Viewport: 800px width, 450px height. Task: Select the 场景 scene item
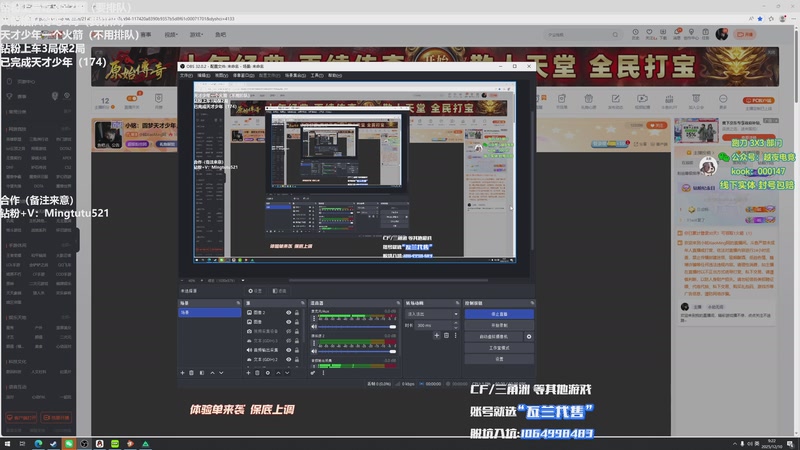[x=210, y=313]
